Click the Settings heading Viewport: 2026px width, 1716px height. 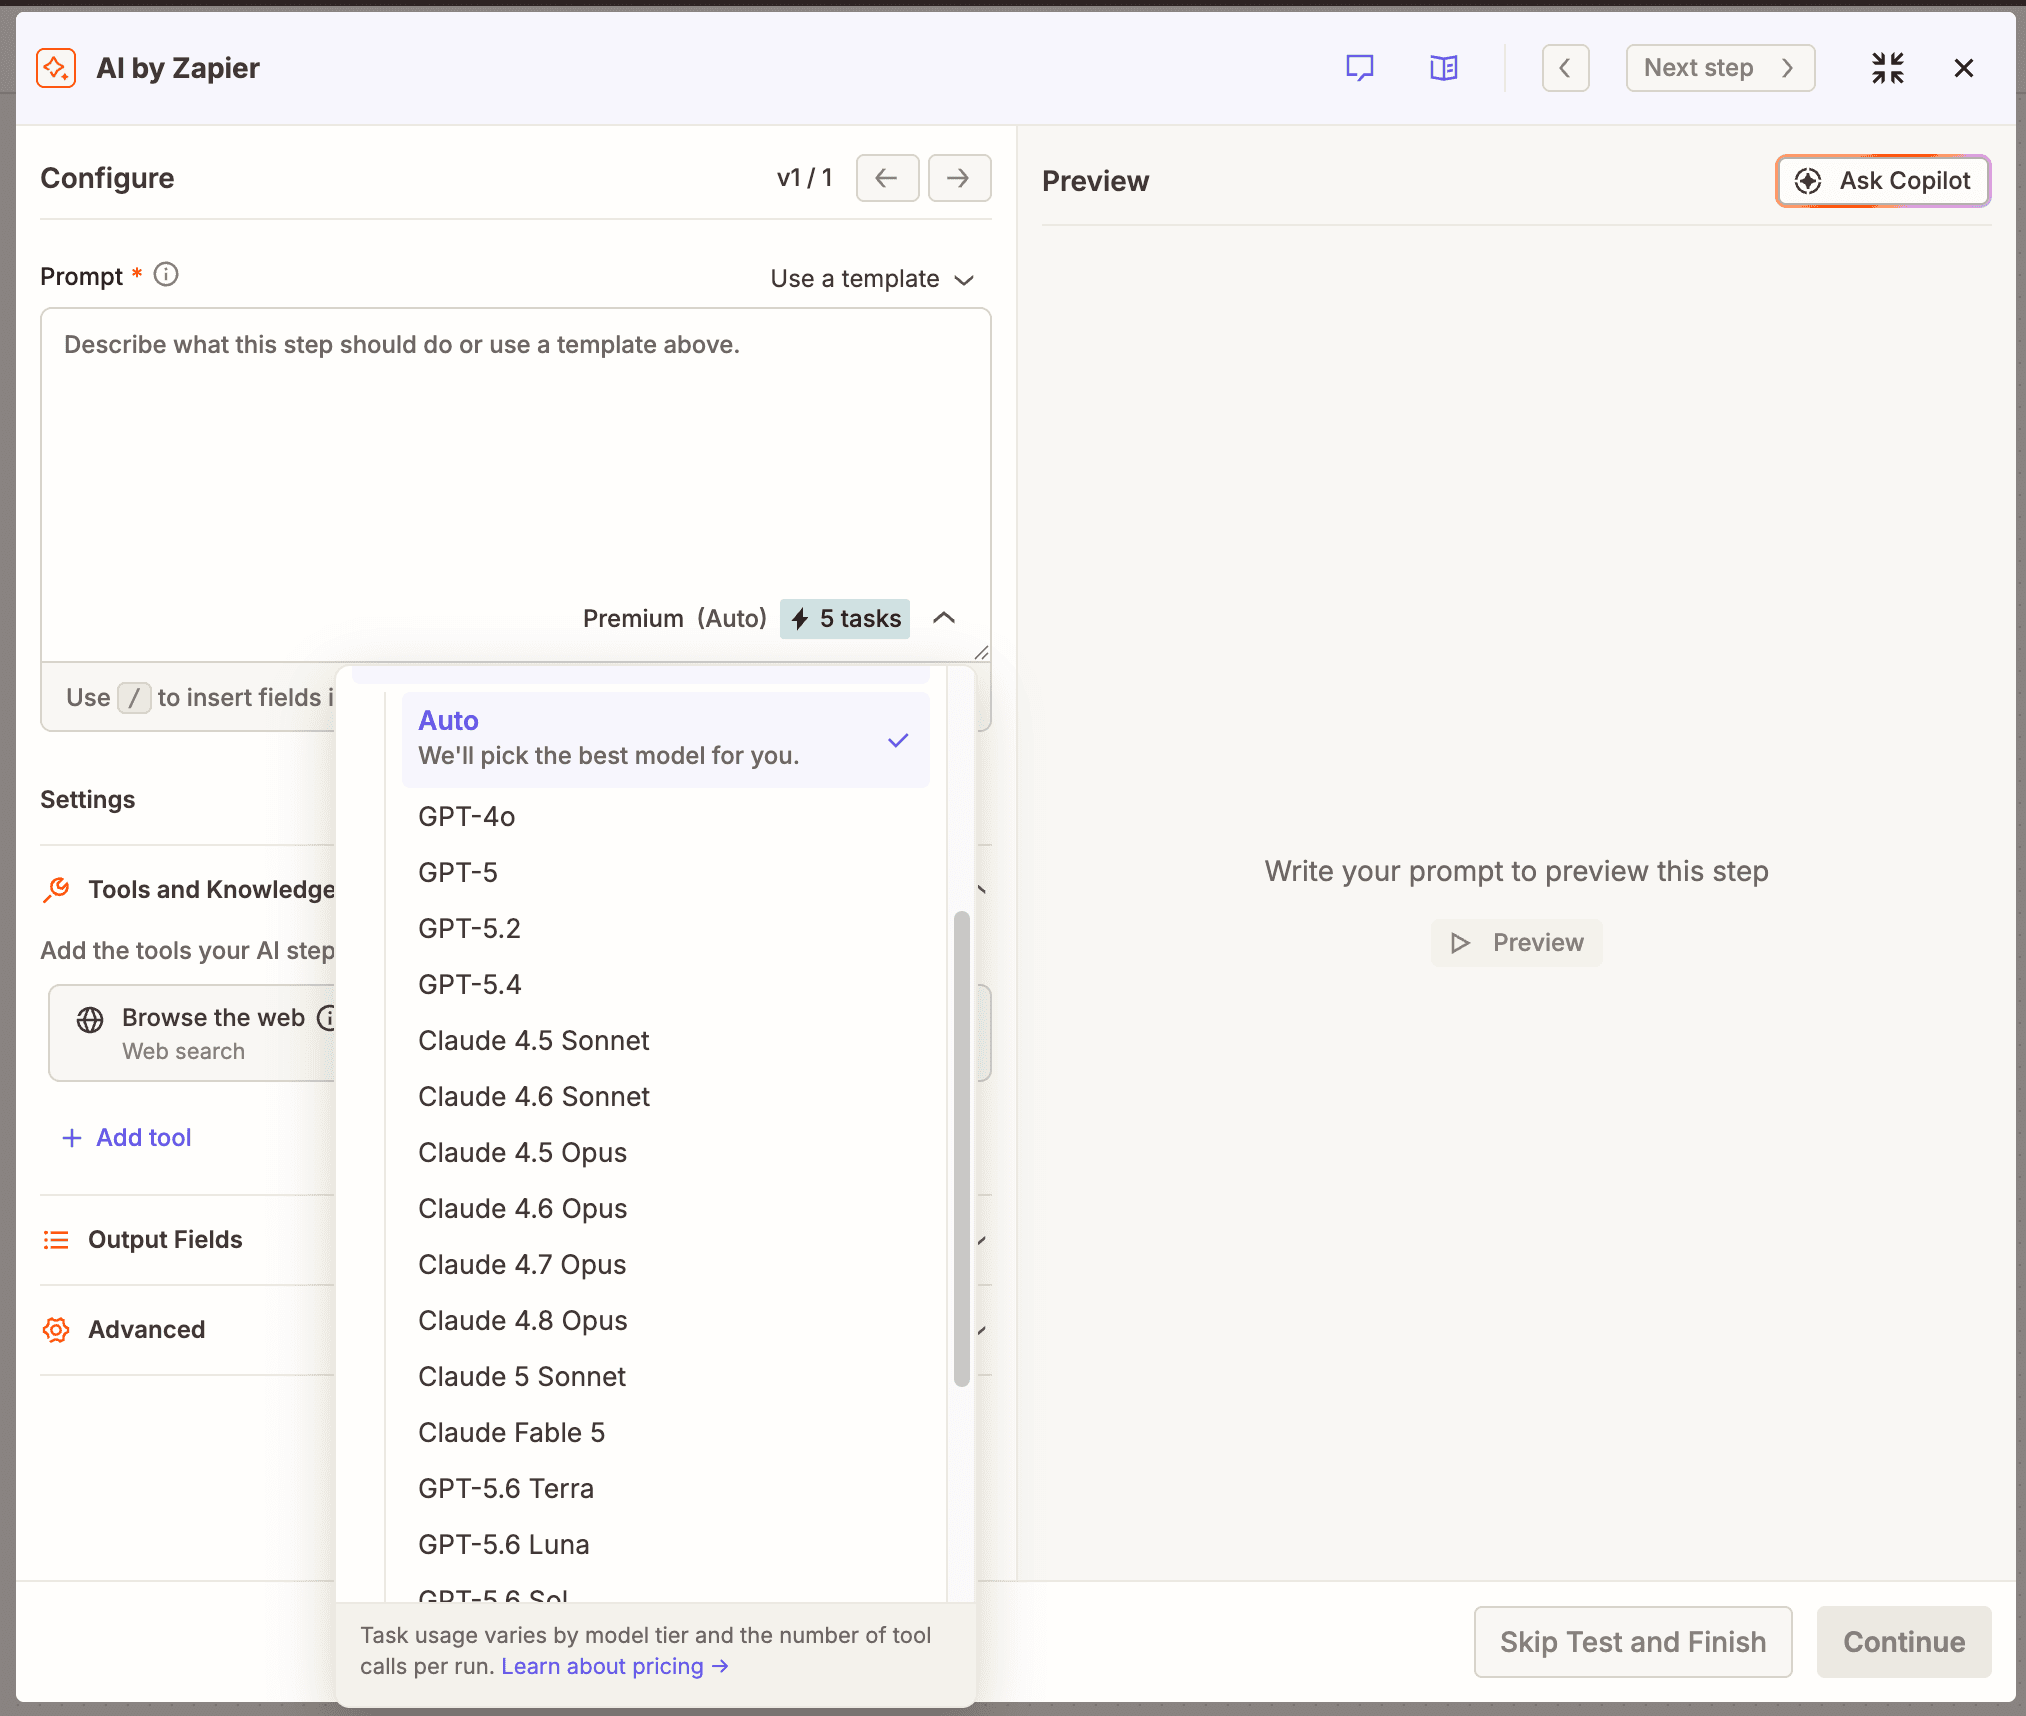(88, 800)
